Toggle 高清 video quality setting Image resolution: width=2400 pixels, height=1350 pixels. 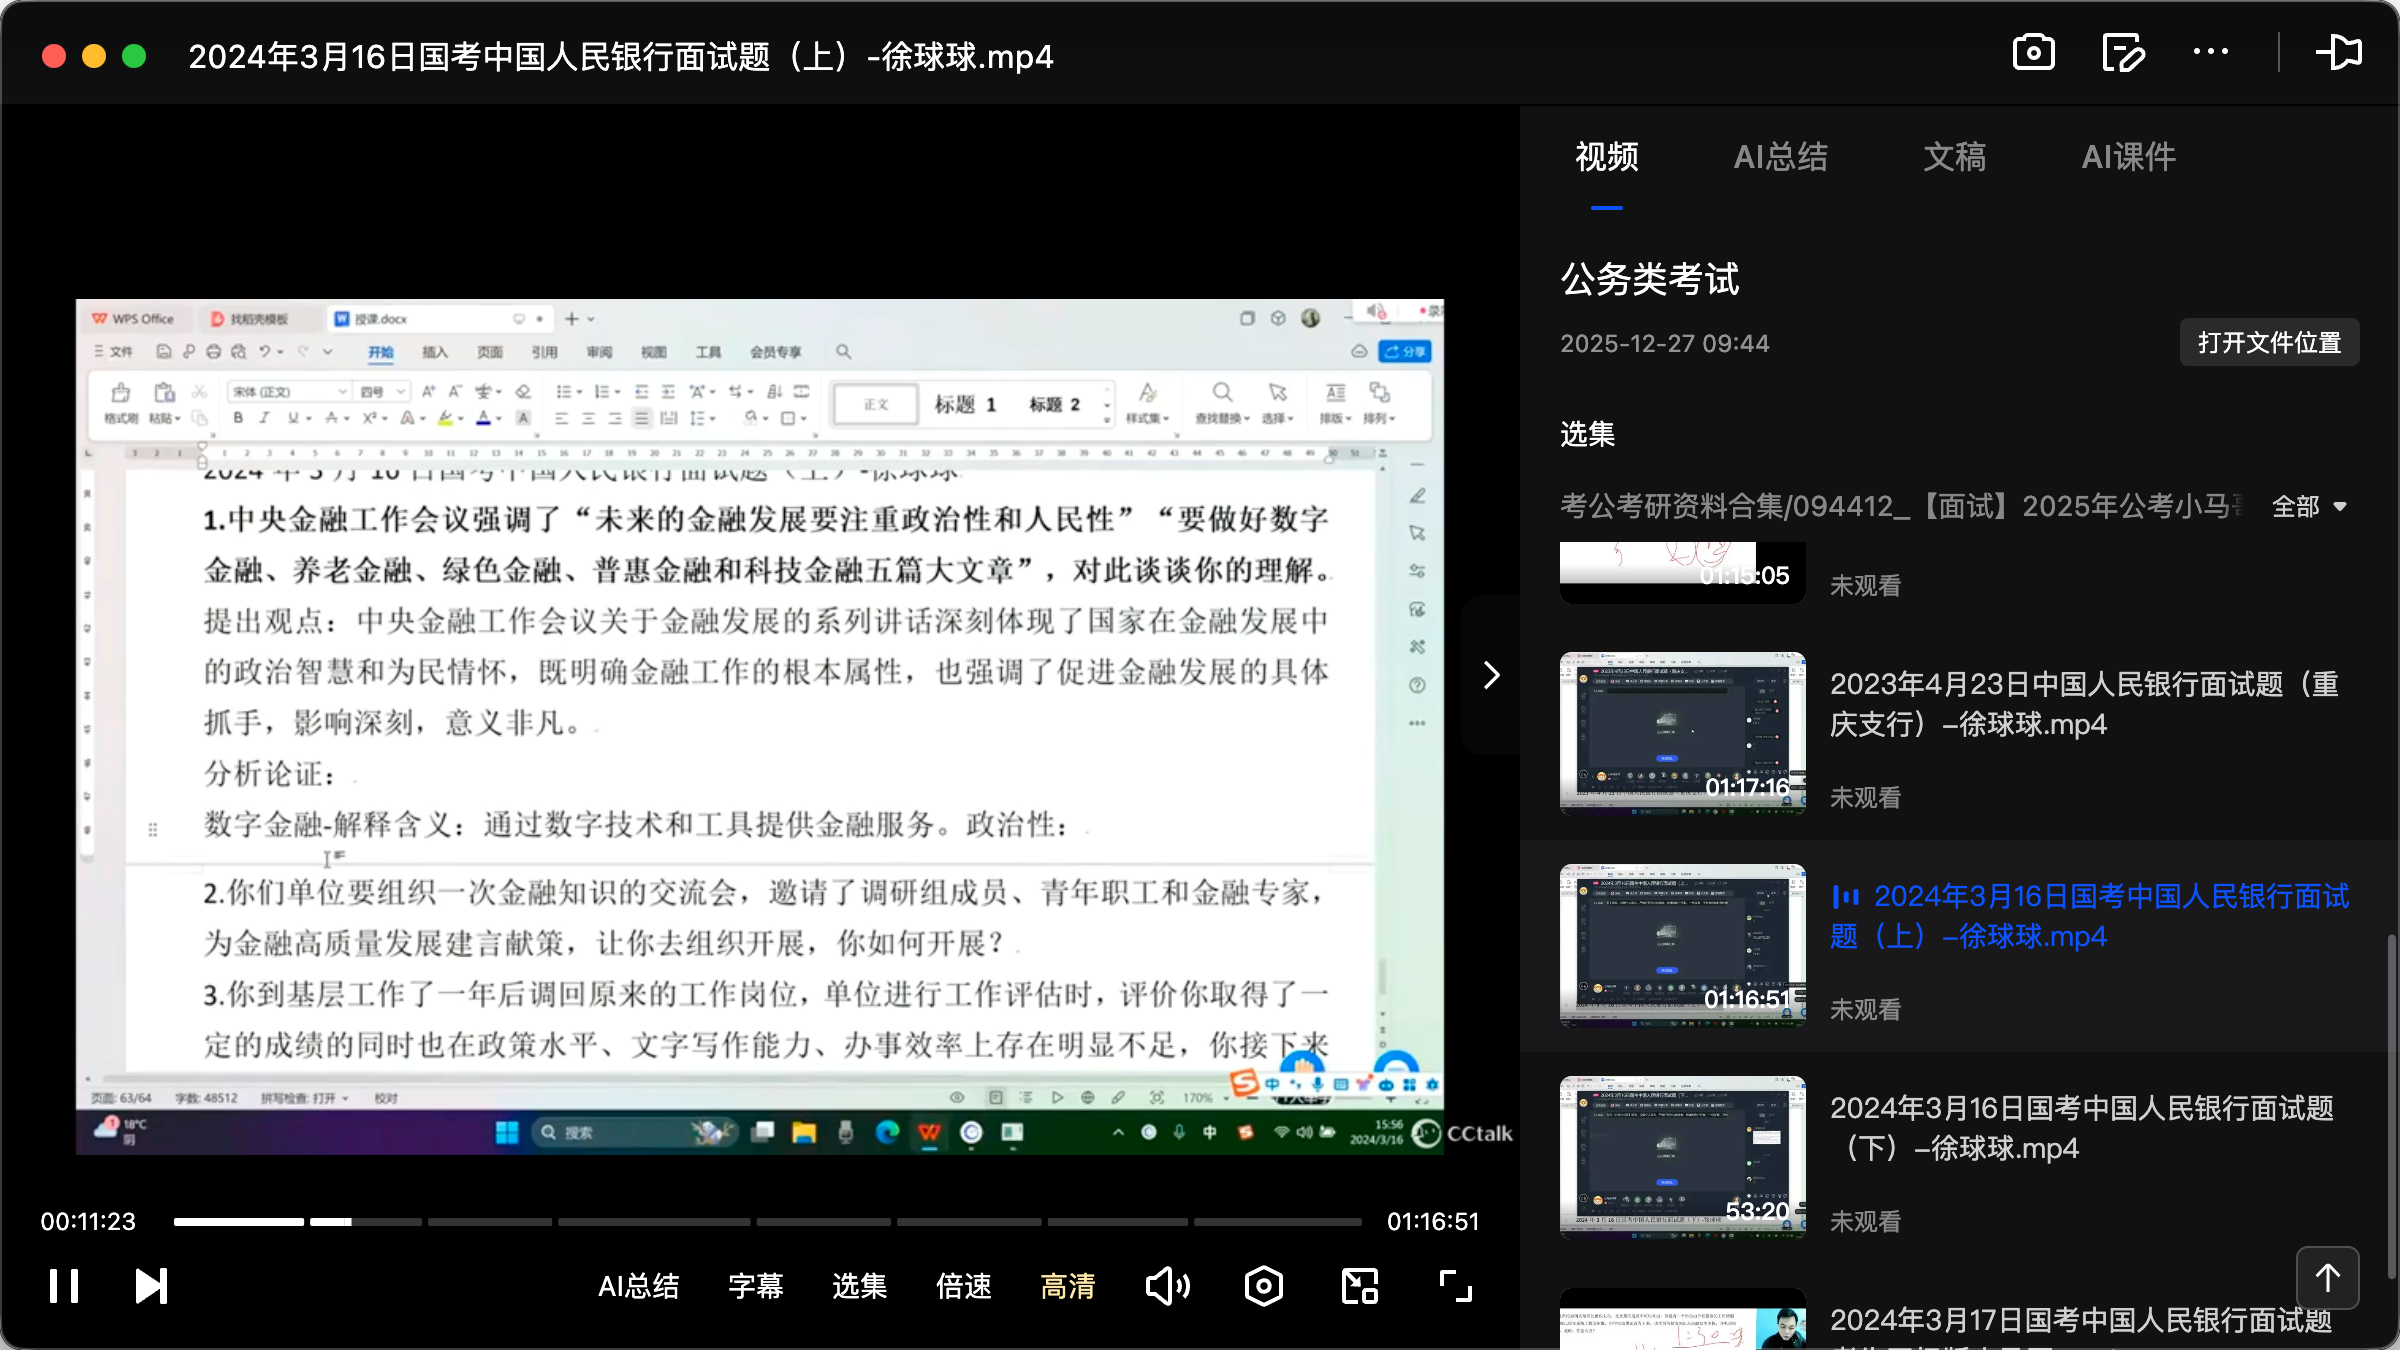tap(1066, 1285)
